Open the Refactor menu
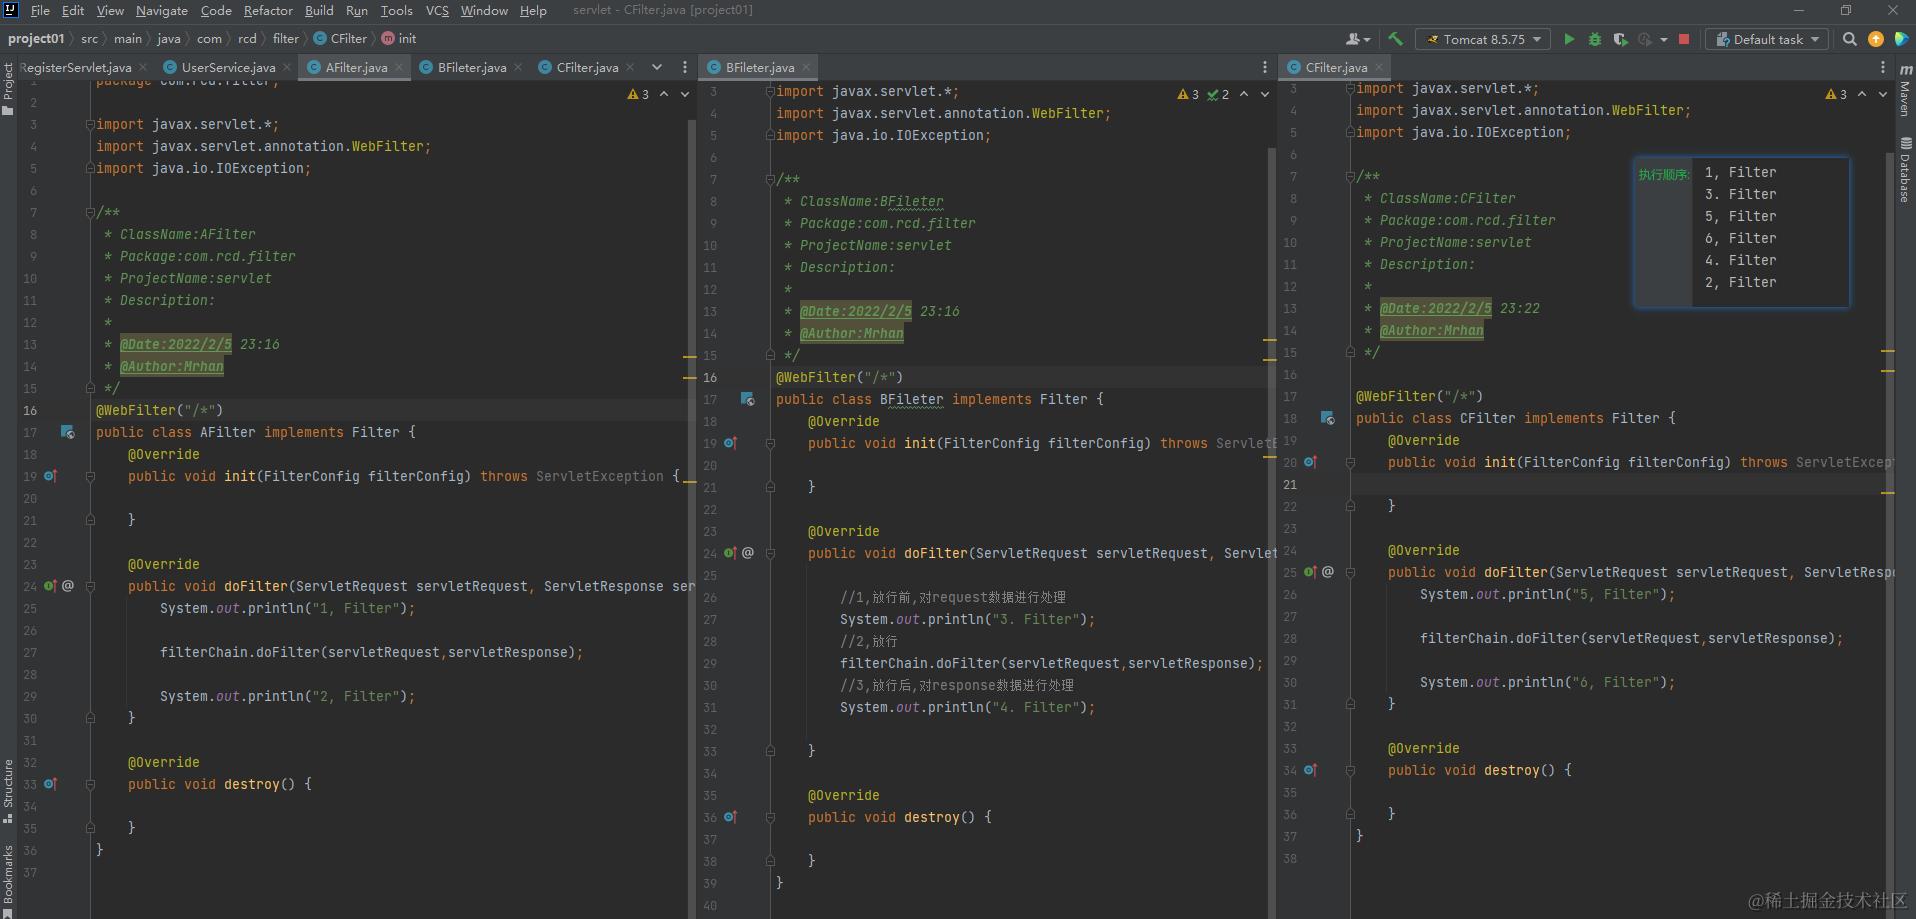The height and width of the screenshot is (919, 1916). [268, 10]
